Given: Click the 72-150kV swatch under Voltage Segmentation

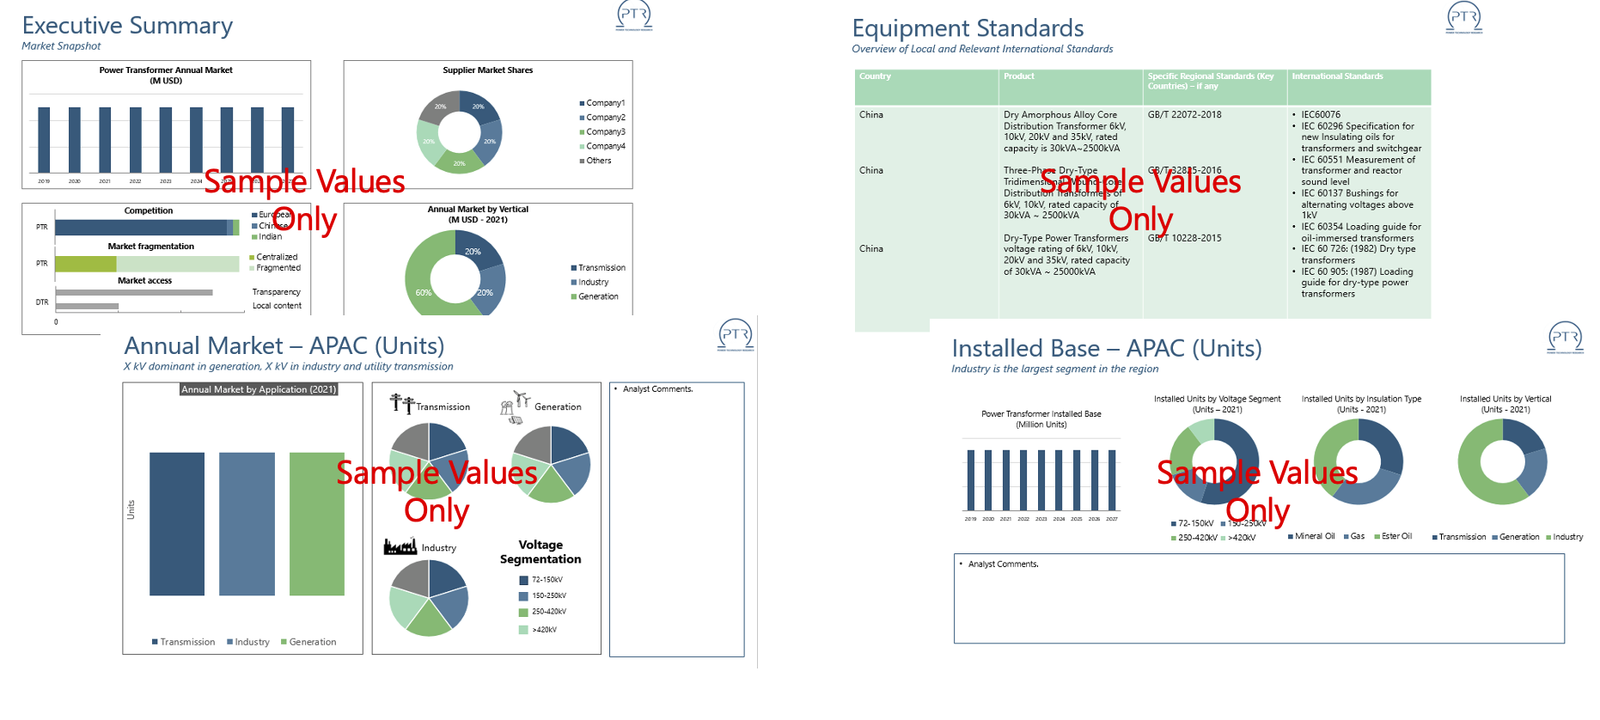Looking at the screenshot, I should point(523,580).
